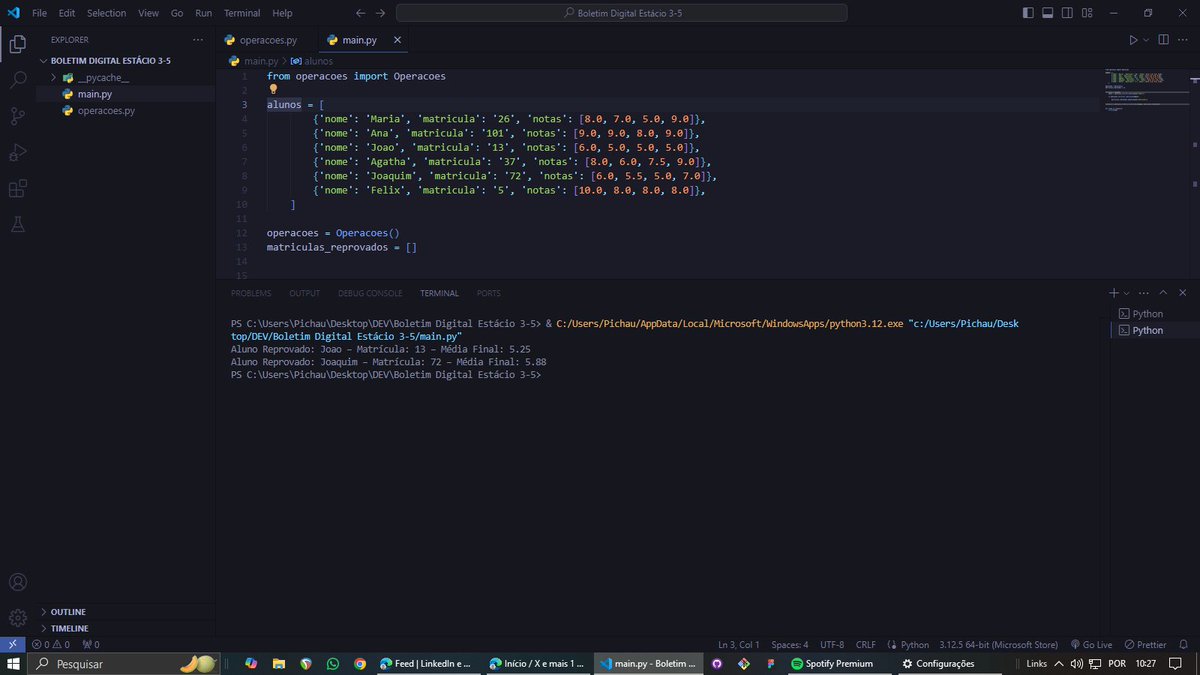
Task: Open the Extensions view
Action: click(x=17, y=188)
